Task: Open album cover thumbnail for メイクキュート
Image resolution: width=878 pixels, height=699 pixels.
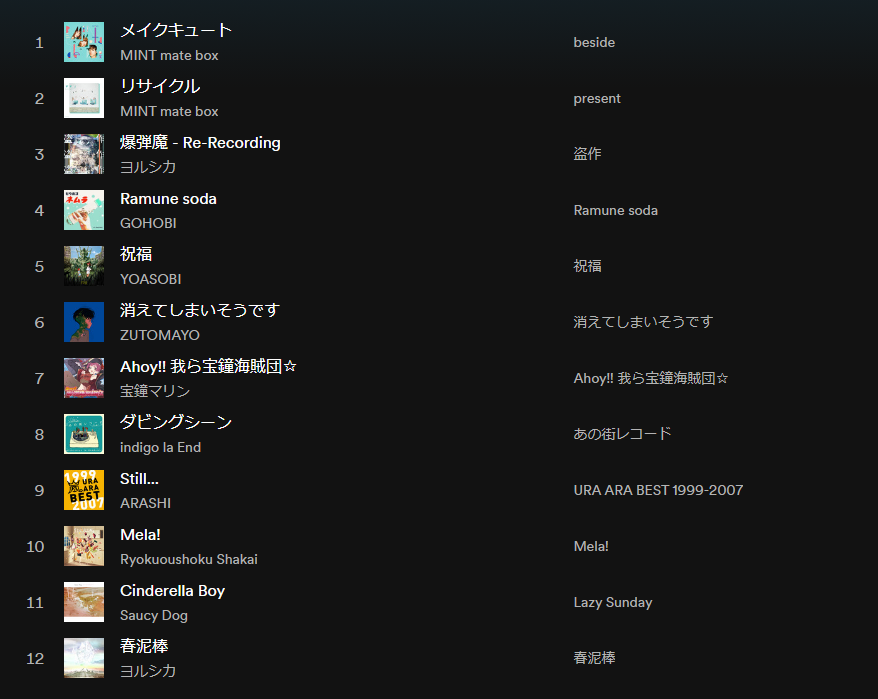Action: (x=83, y=42)
